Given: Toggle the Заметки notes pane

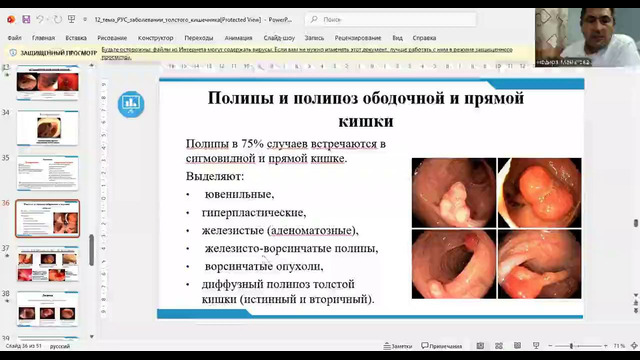Looking at the screenshot, I should [x=398, y=346].
